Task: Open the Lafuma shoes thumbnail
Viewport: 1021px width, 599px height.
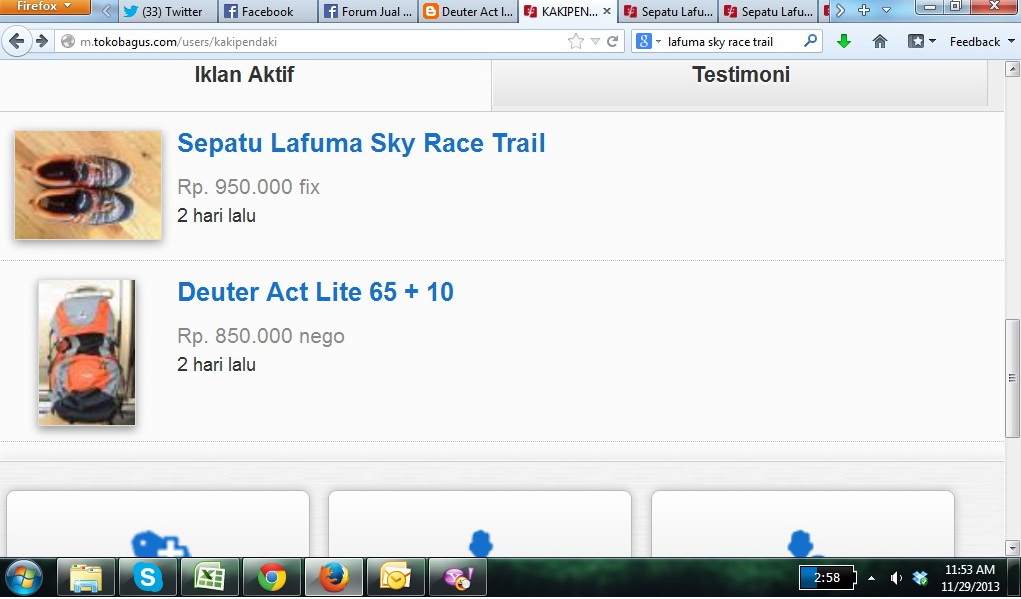Action: [88, 185]
